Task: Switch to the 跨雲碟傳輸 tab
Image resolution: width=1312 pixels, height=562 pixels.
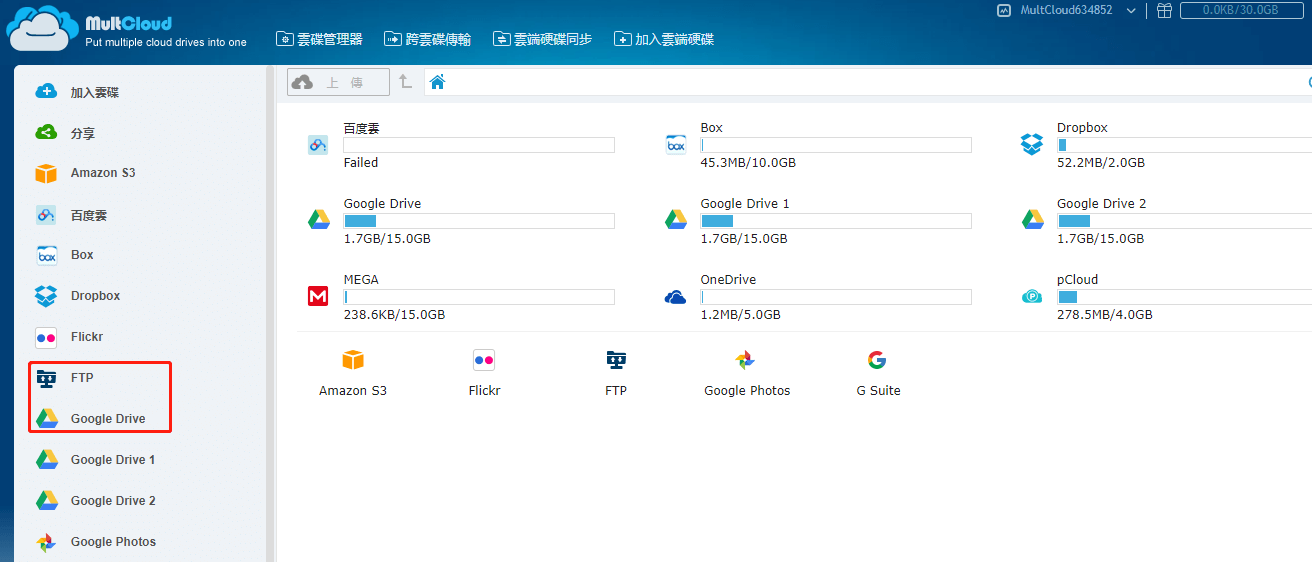Action: click(x=428, y=39)
